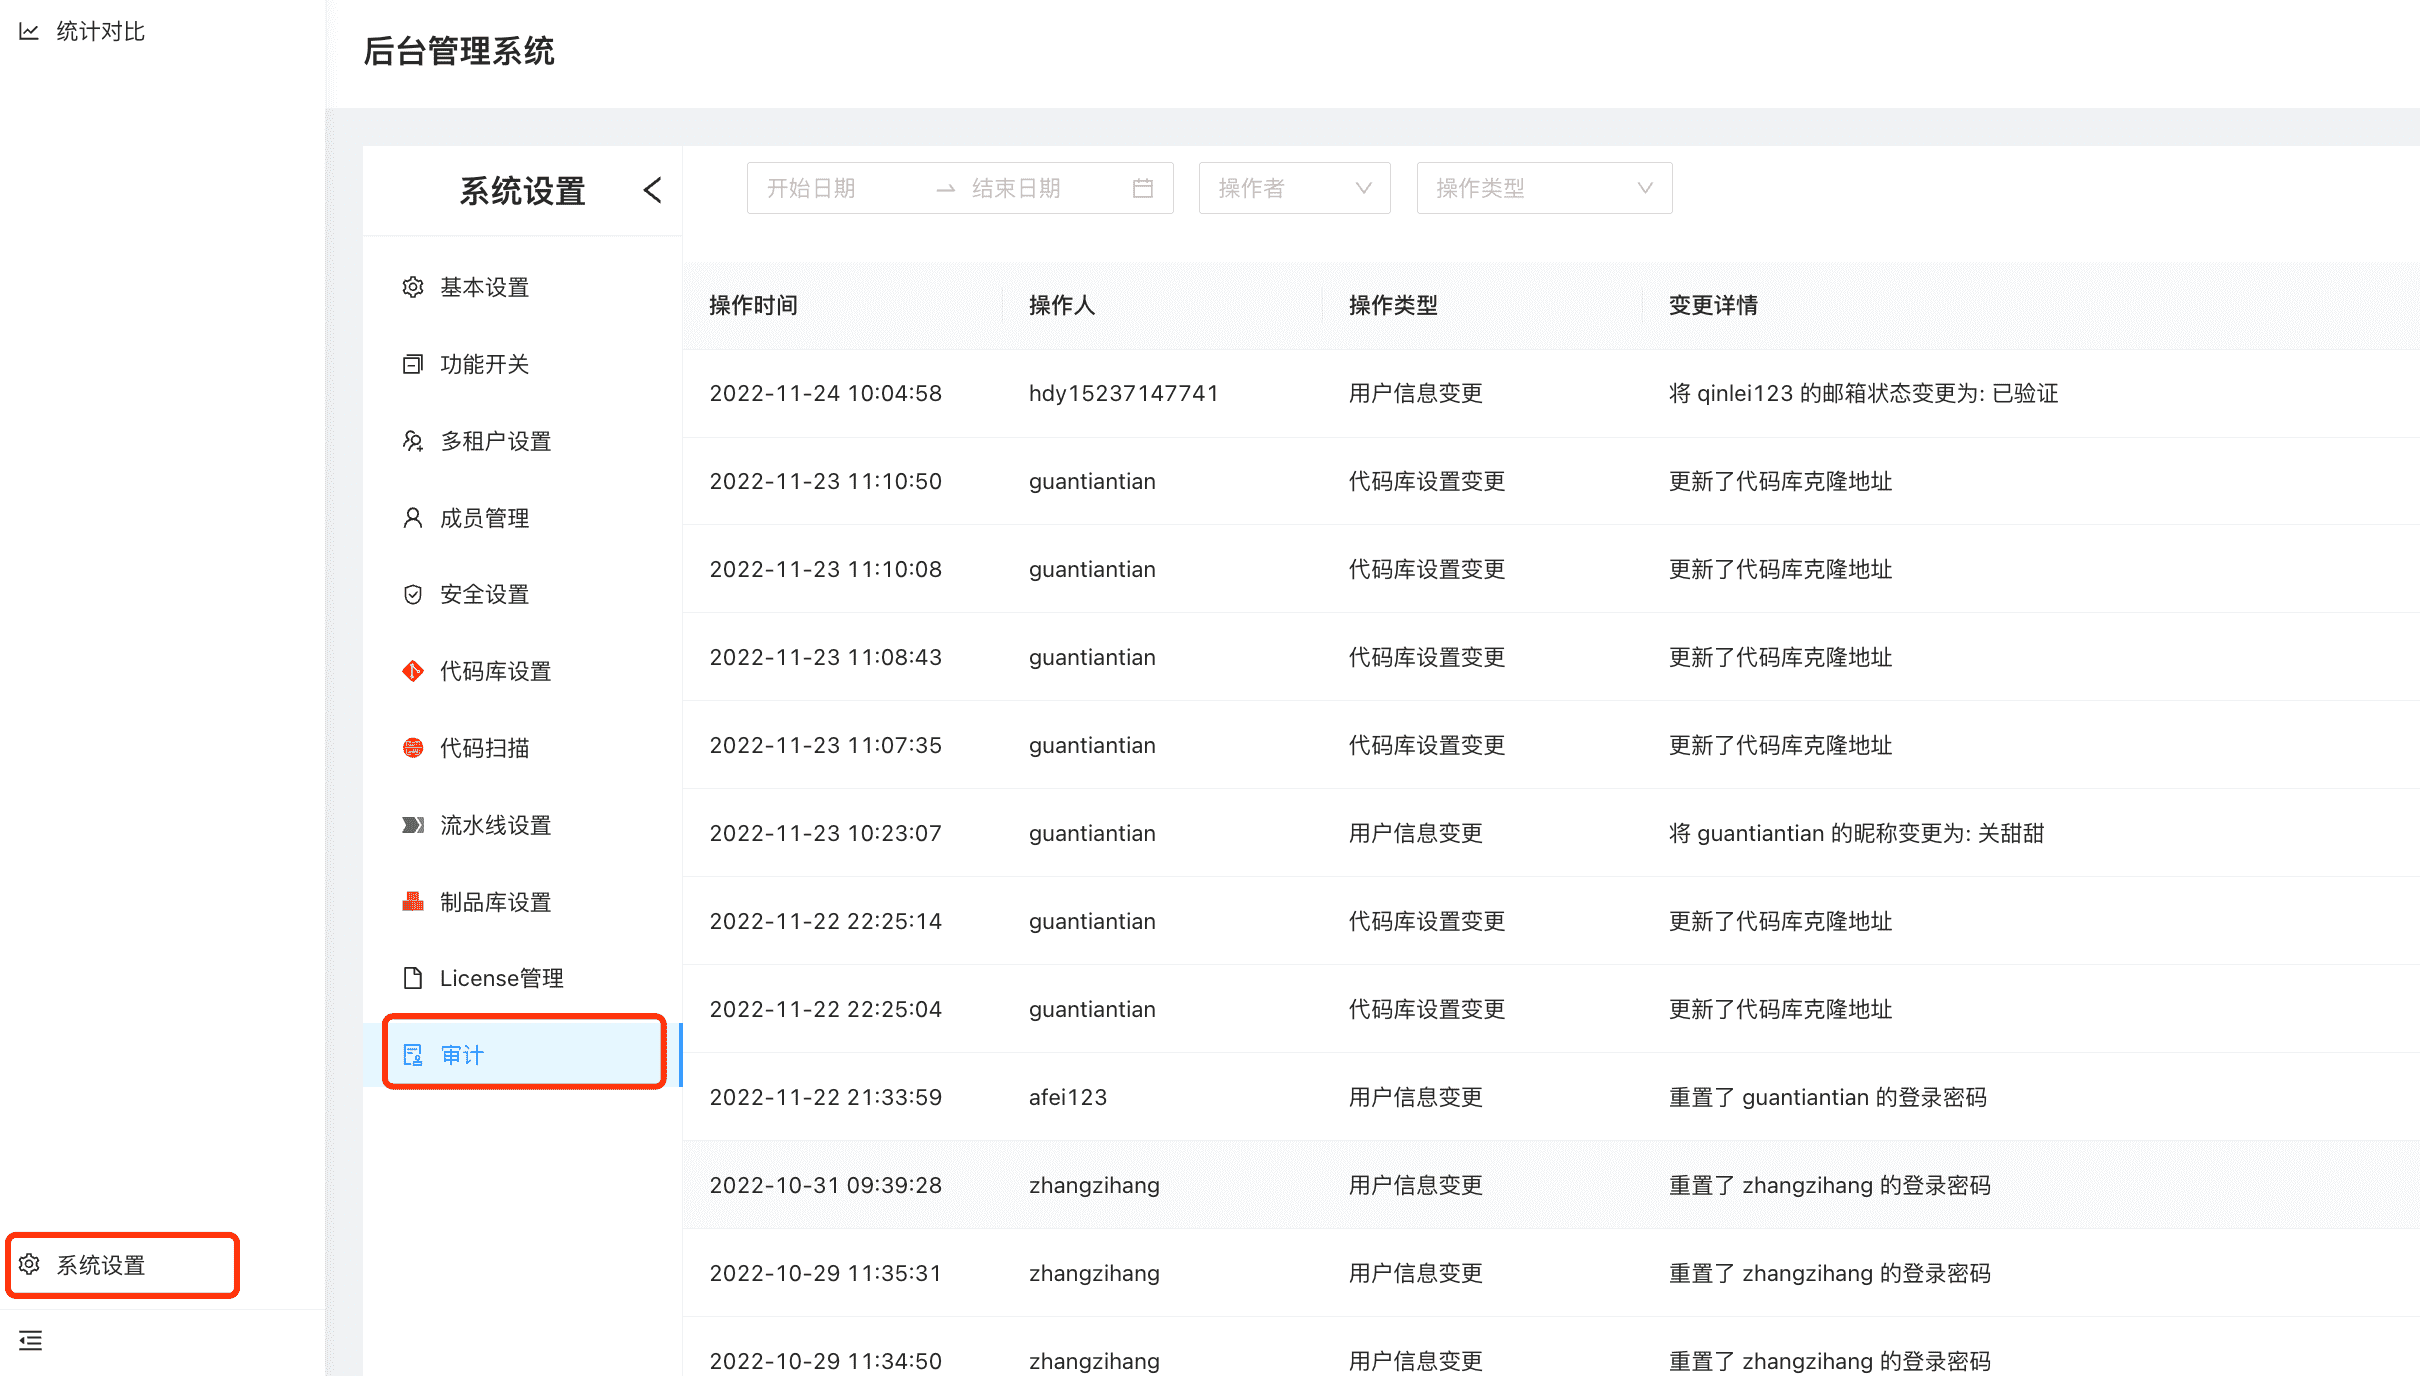2420x1376 pixels.
Task: Click the 流水线设置 pipeline icon
Action: (412, 825)
